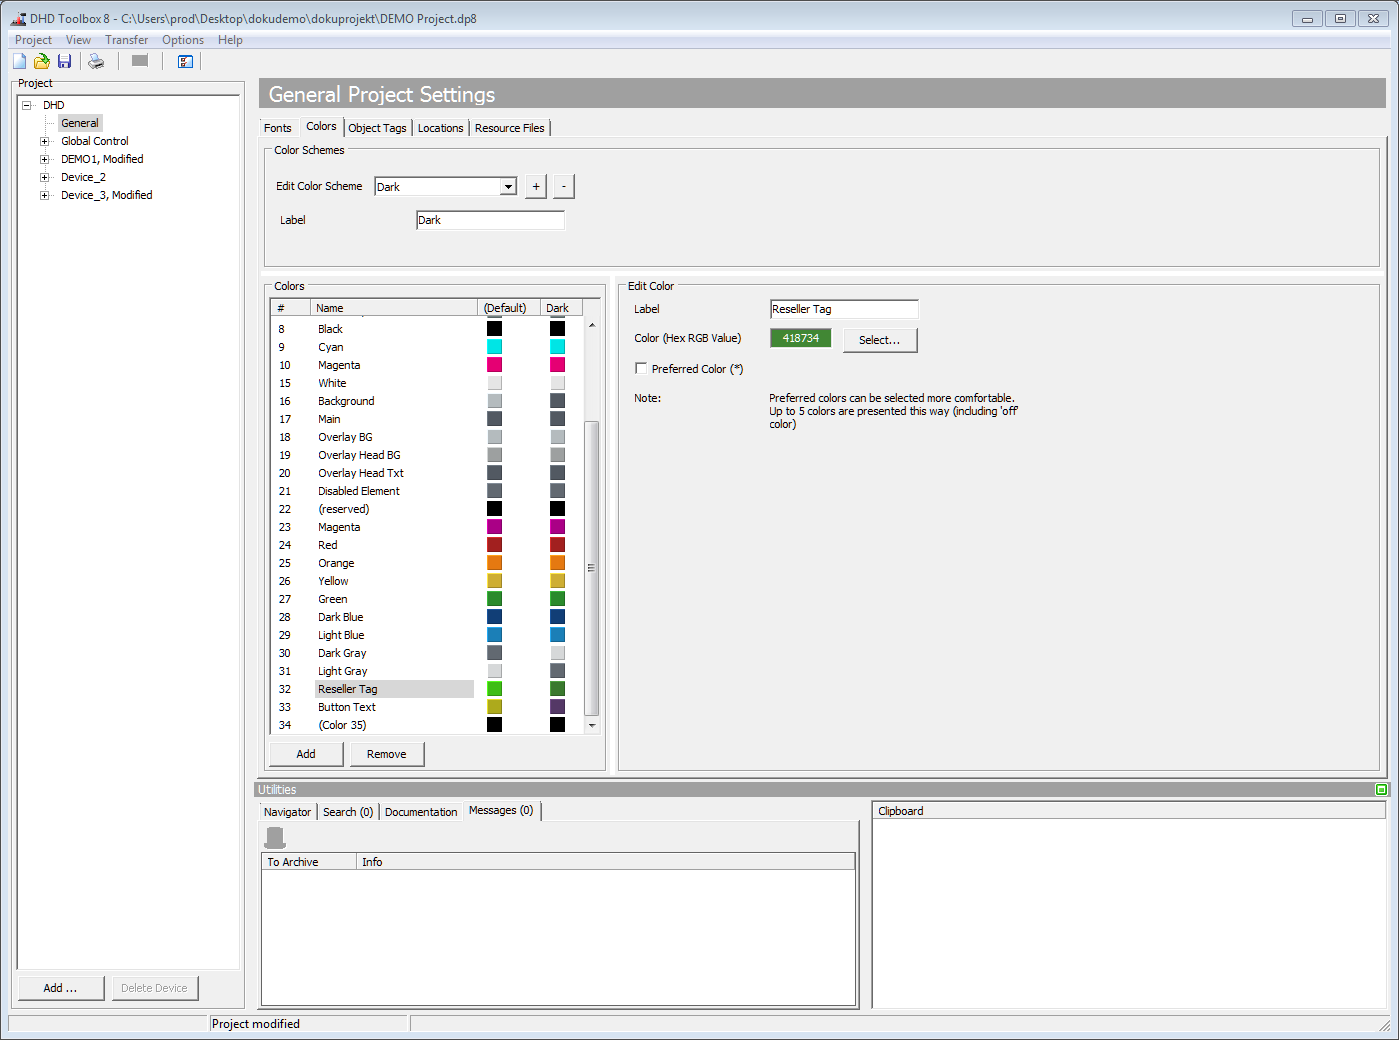This screenshot has width=1399, height=1040.
Task: Click the Select button for the color value
Action: [879, 340]
